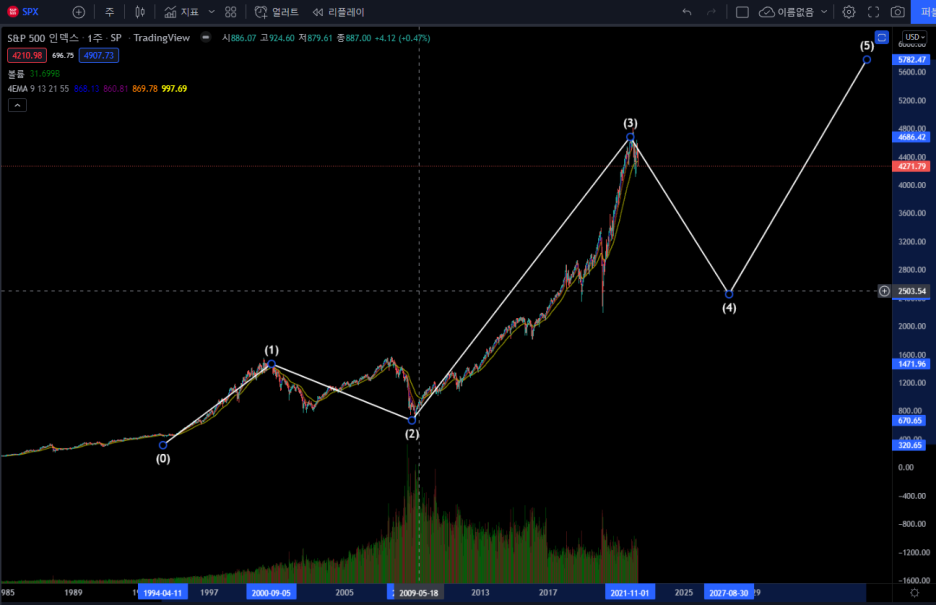This screenshot has height=605, width=936.
Task: Click the plus icon at the 2503.54 crosshair
Action: tap(884, 291)
